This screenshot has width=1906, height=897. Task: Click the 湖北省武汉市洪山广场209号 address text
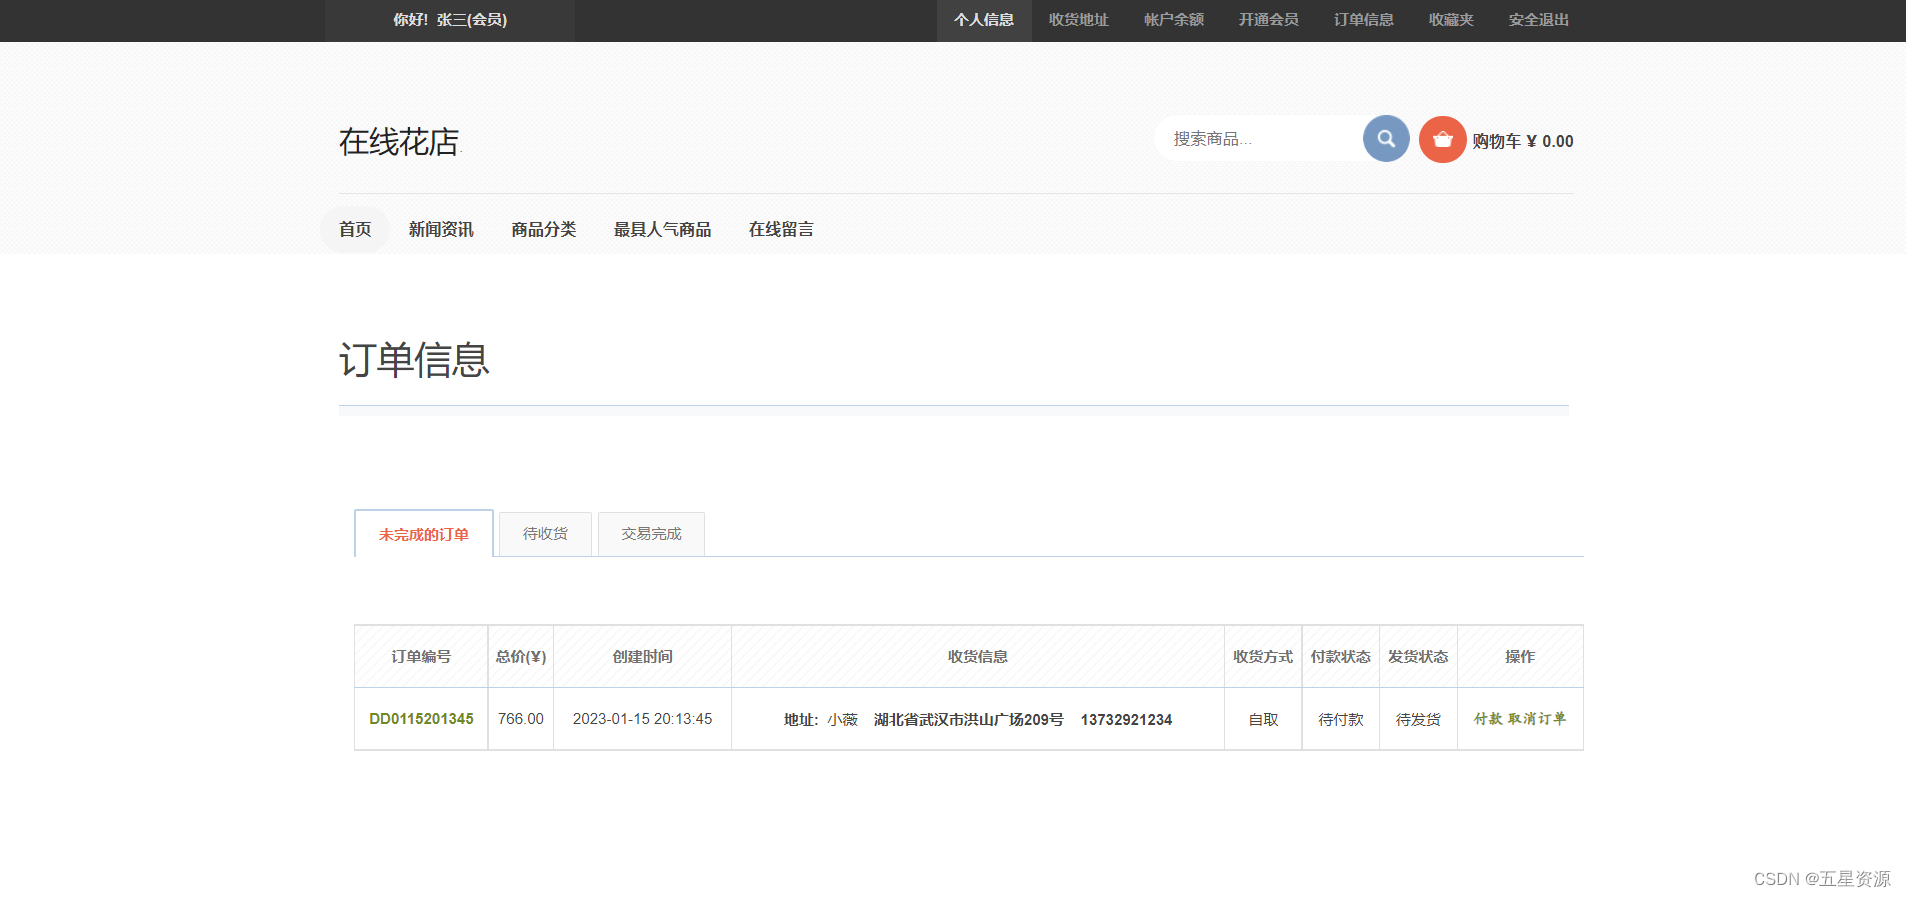click(x=969, y=720)
